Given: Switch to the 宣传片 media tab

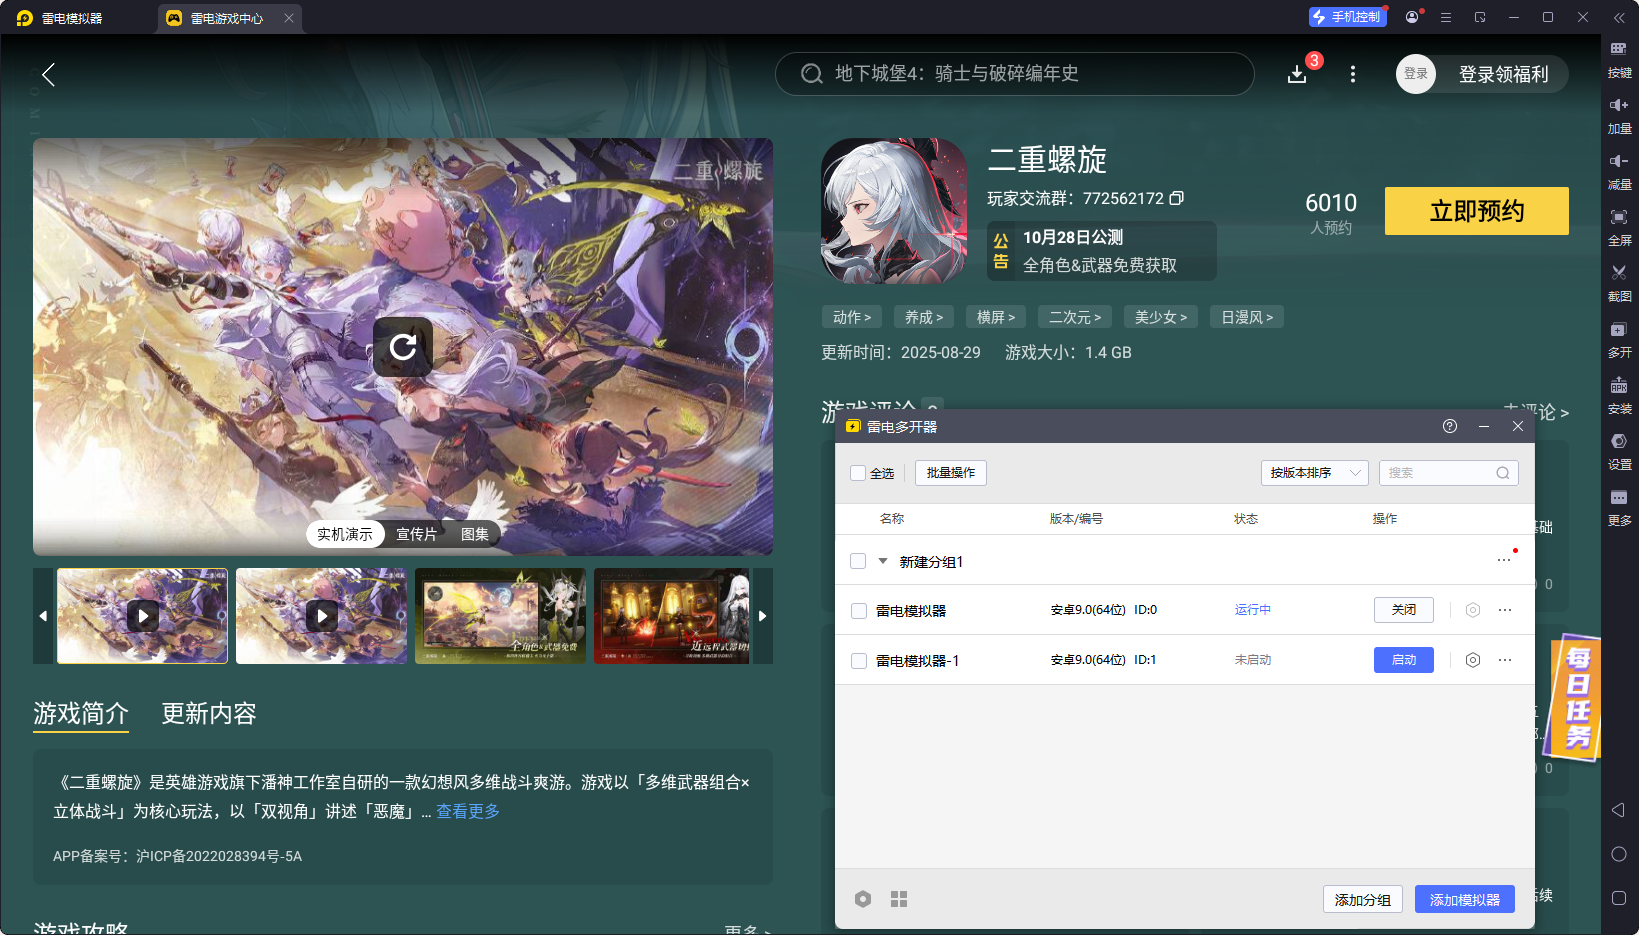Looking at the screenshot, I should coord(416,533).
